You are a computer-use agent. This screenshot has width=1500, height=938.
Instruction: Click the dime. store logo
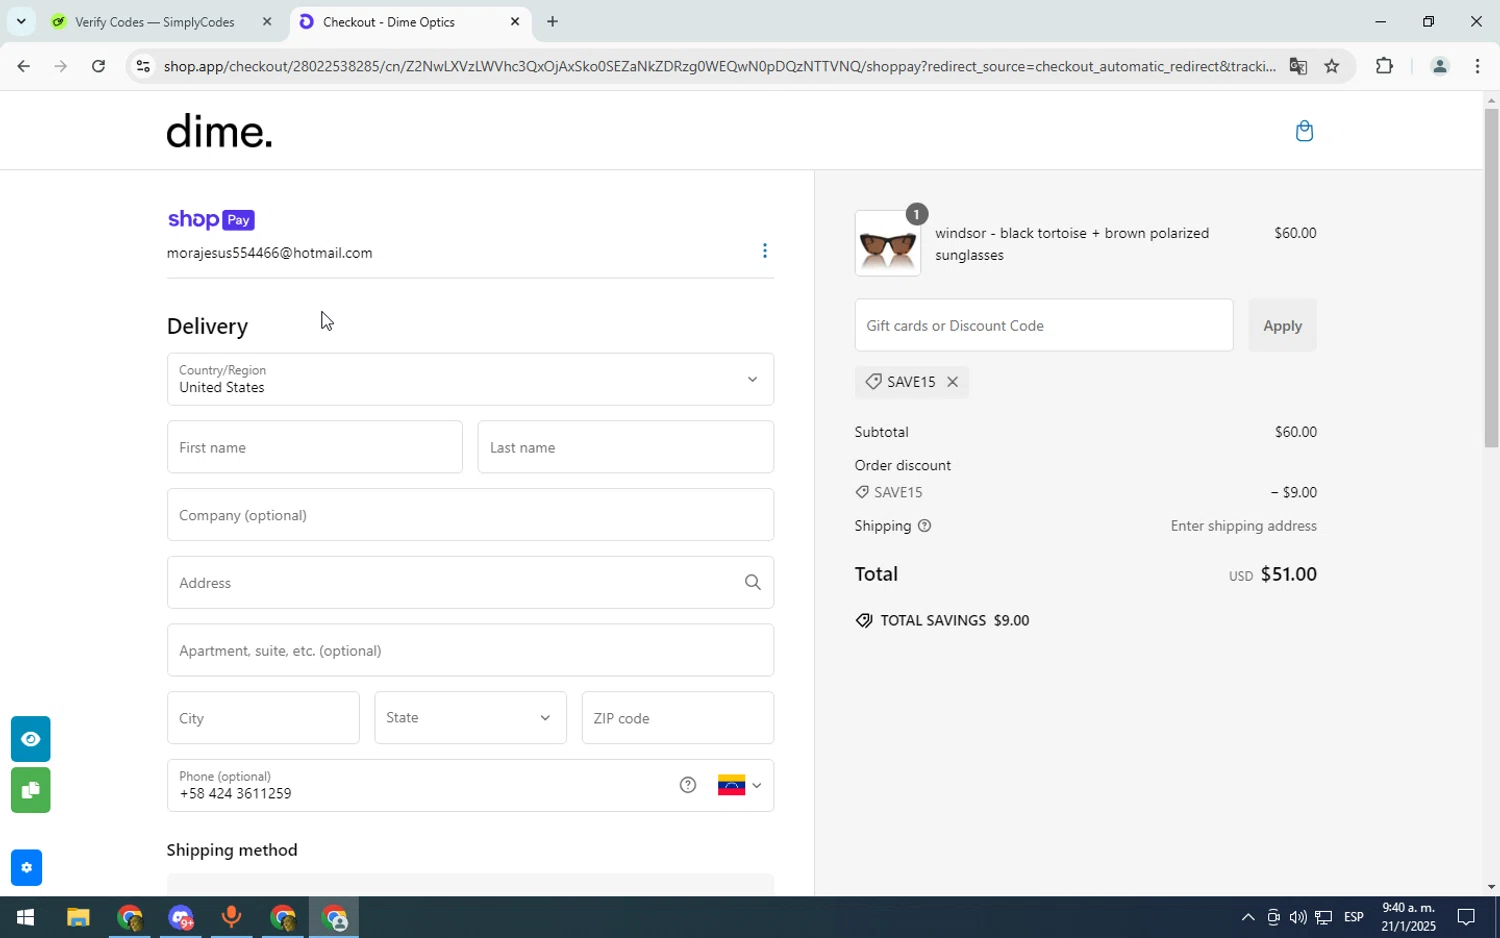[219, 131]
